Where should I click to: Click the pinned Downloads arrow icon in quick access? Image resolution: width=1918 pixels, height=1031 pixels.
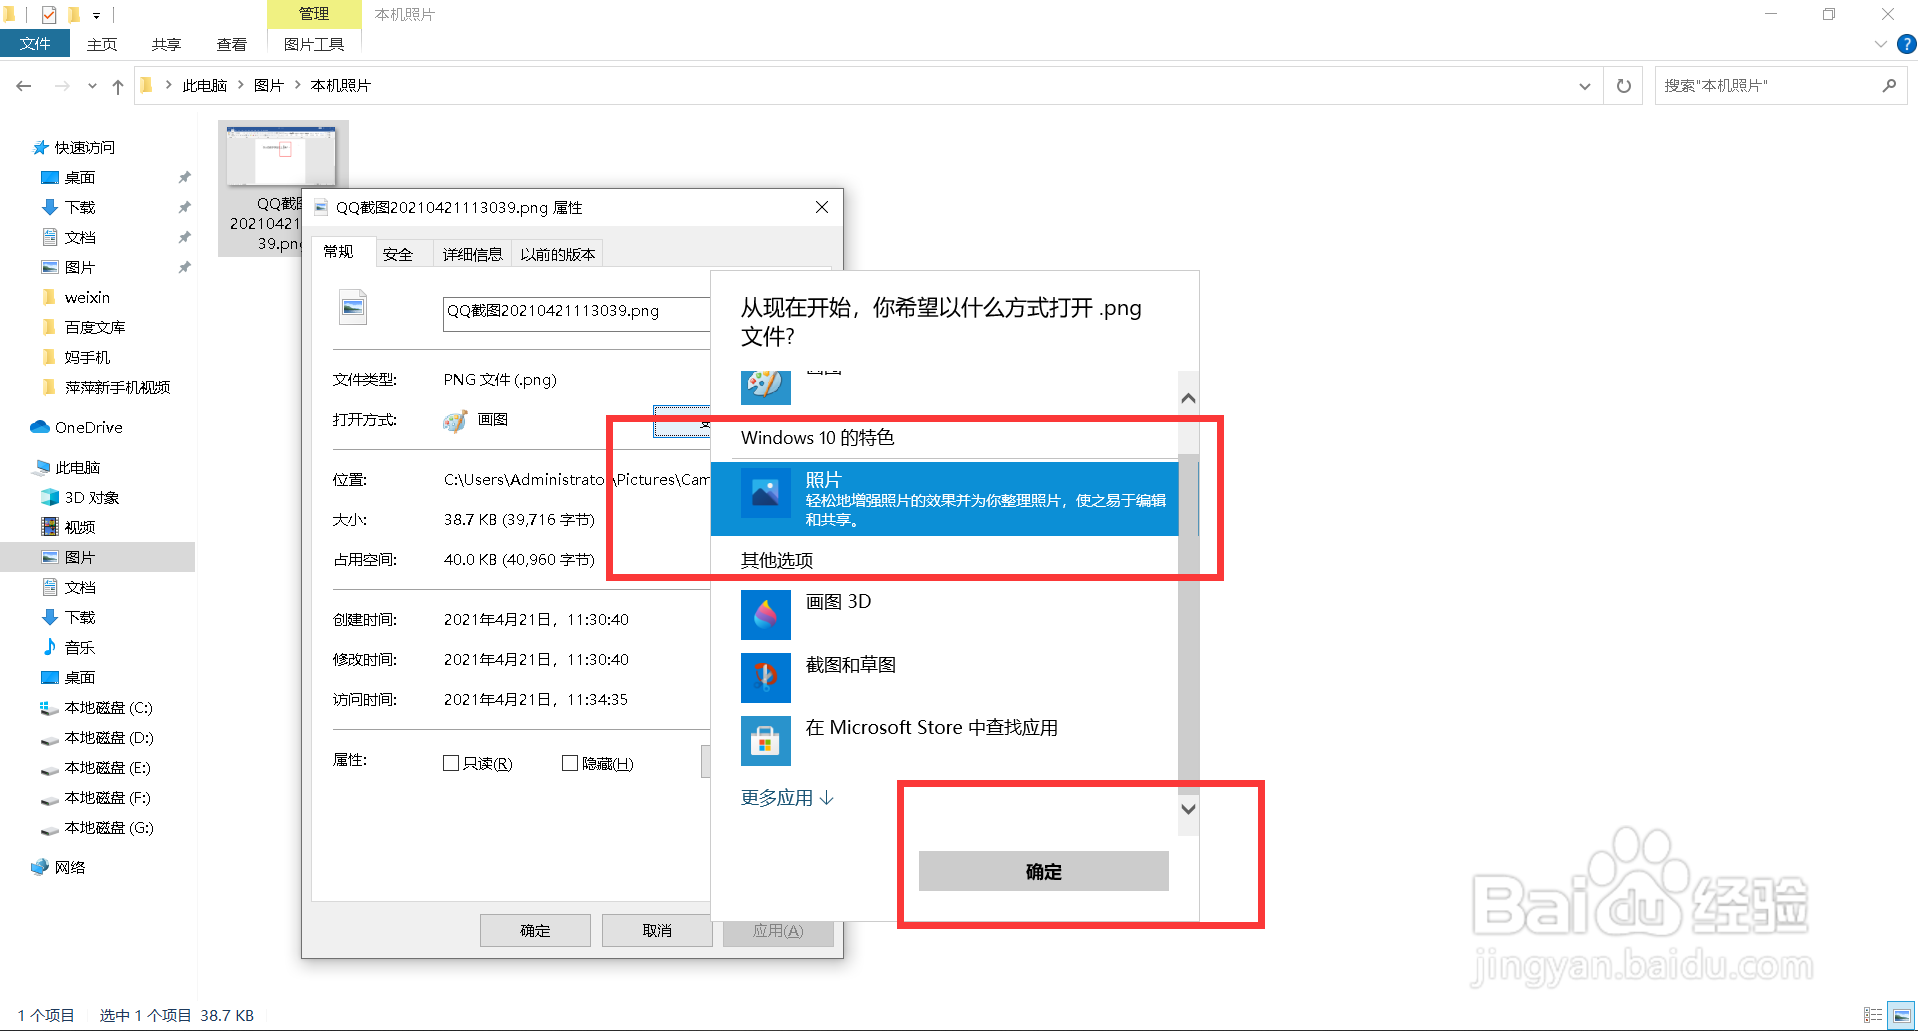click(50, 207)
